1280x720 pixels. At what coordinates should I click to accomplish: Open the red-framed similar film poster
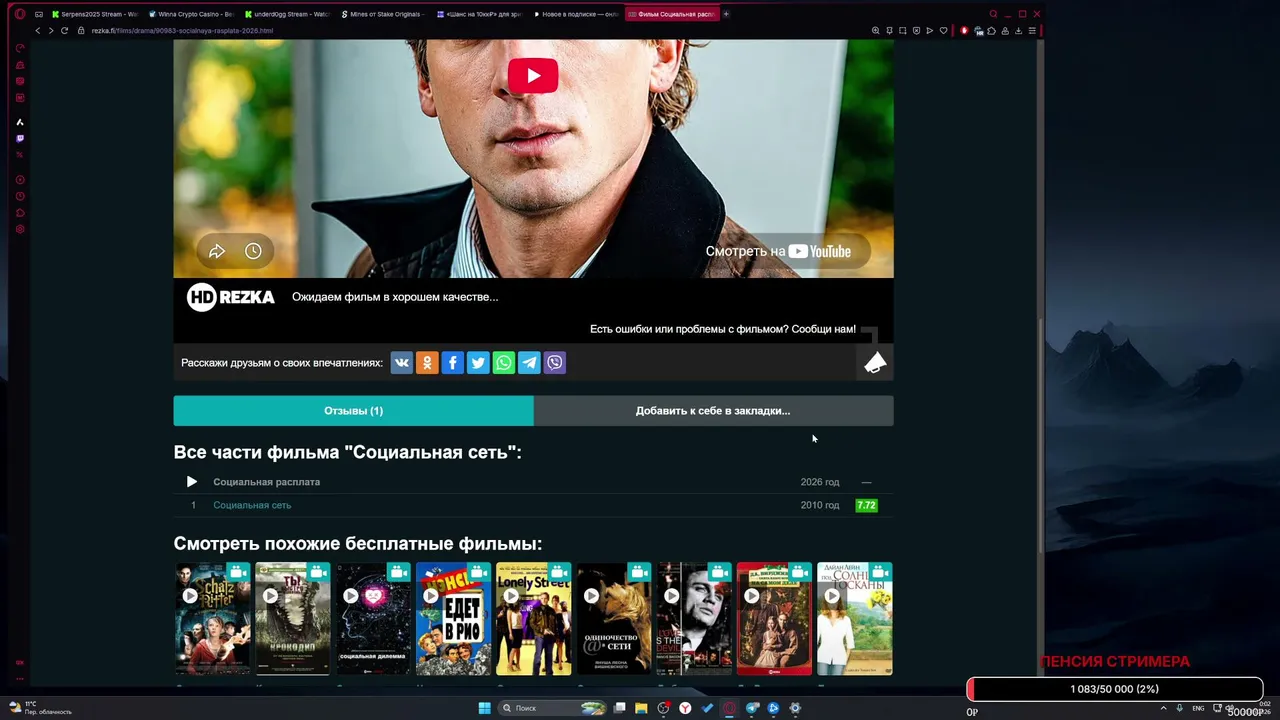tap(774, 619)
